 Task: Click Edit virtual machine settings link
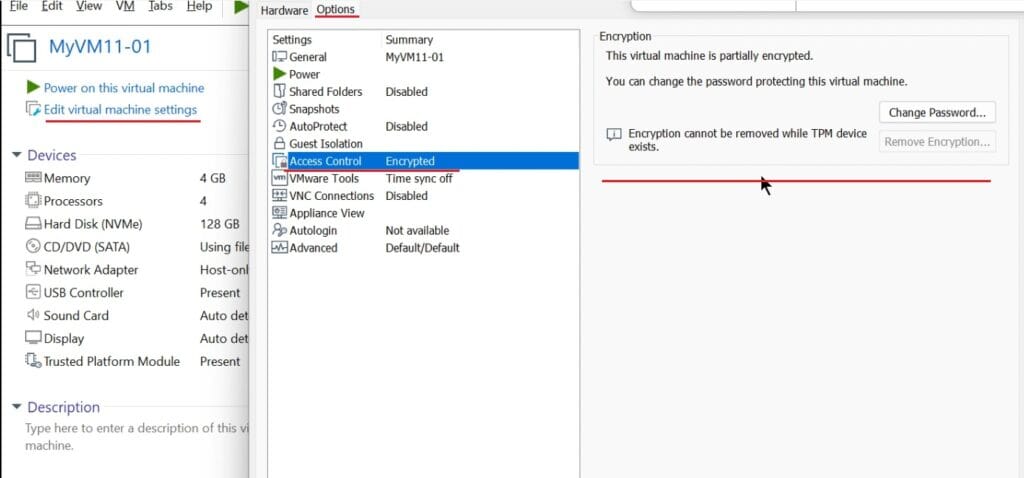(120, 110)
